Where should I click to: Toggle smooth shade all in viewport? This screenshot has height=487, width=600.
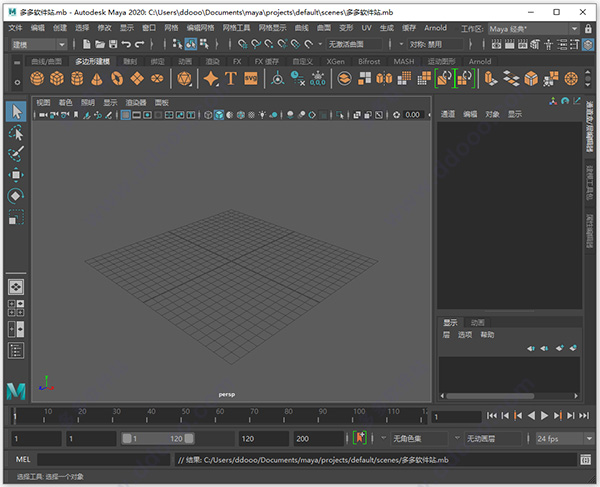pyautogui.click(x=220, y=116)
